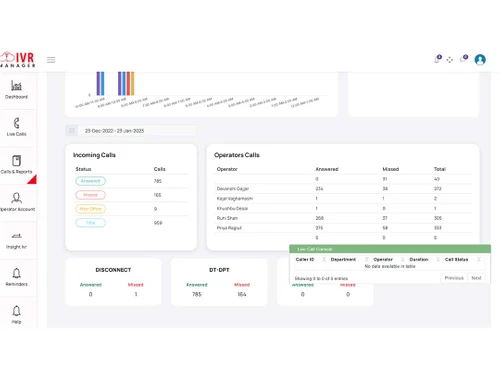Click the Incoming Calls card title

click(94, 155)
